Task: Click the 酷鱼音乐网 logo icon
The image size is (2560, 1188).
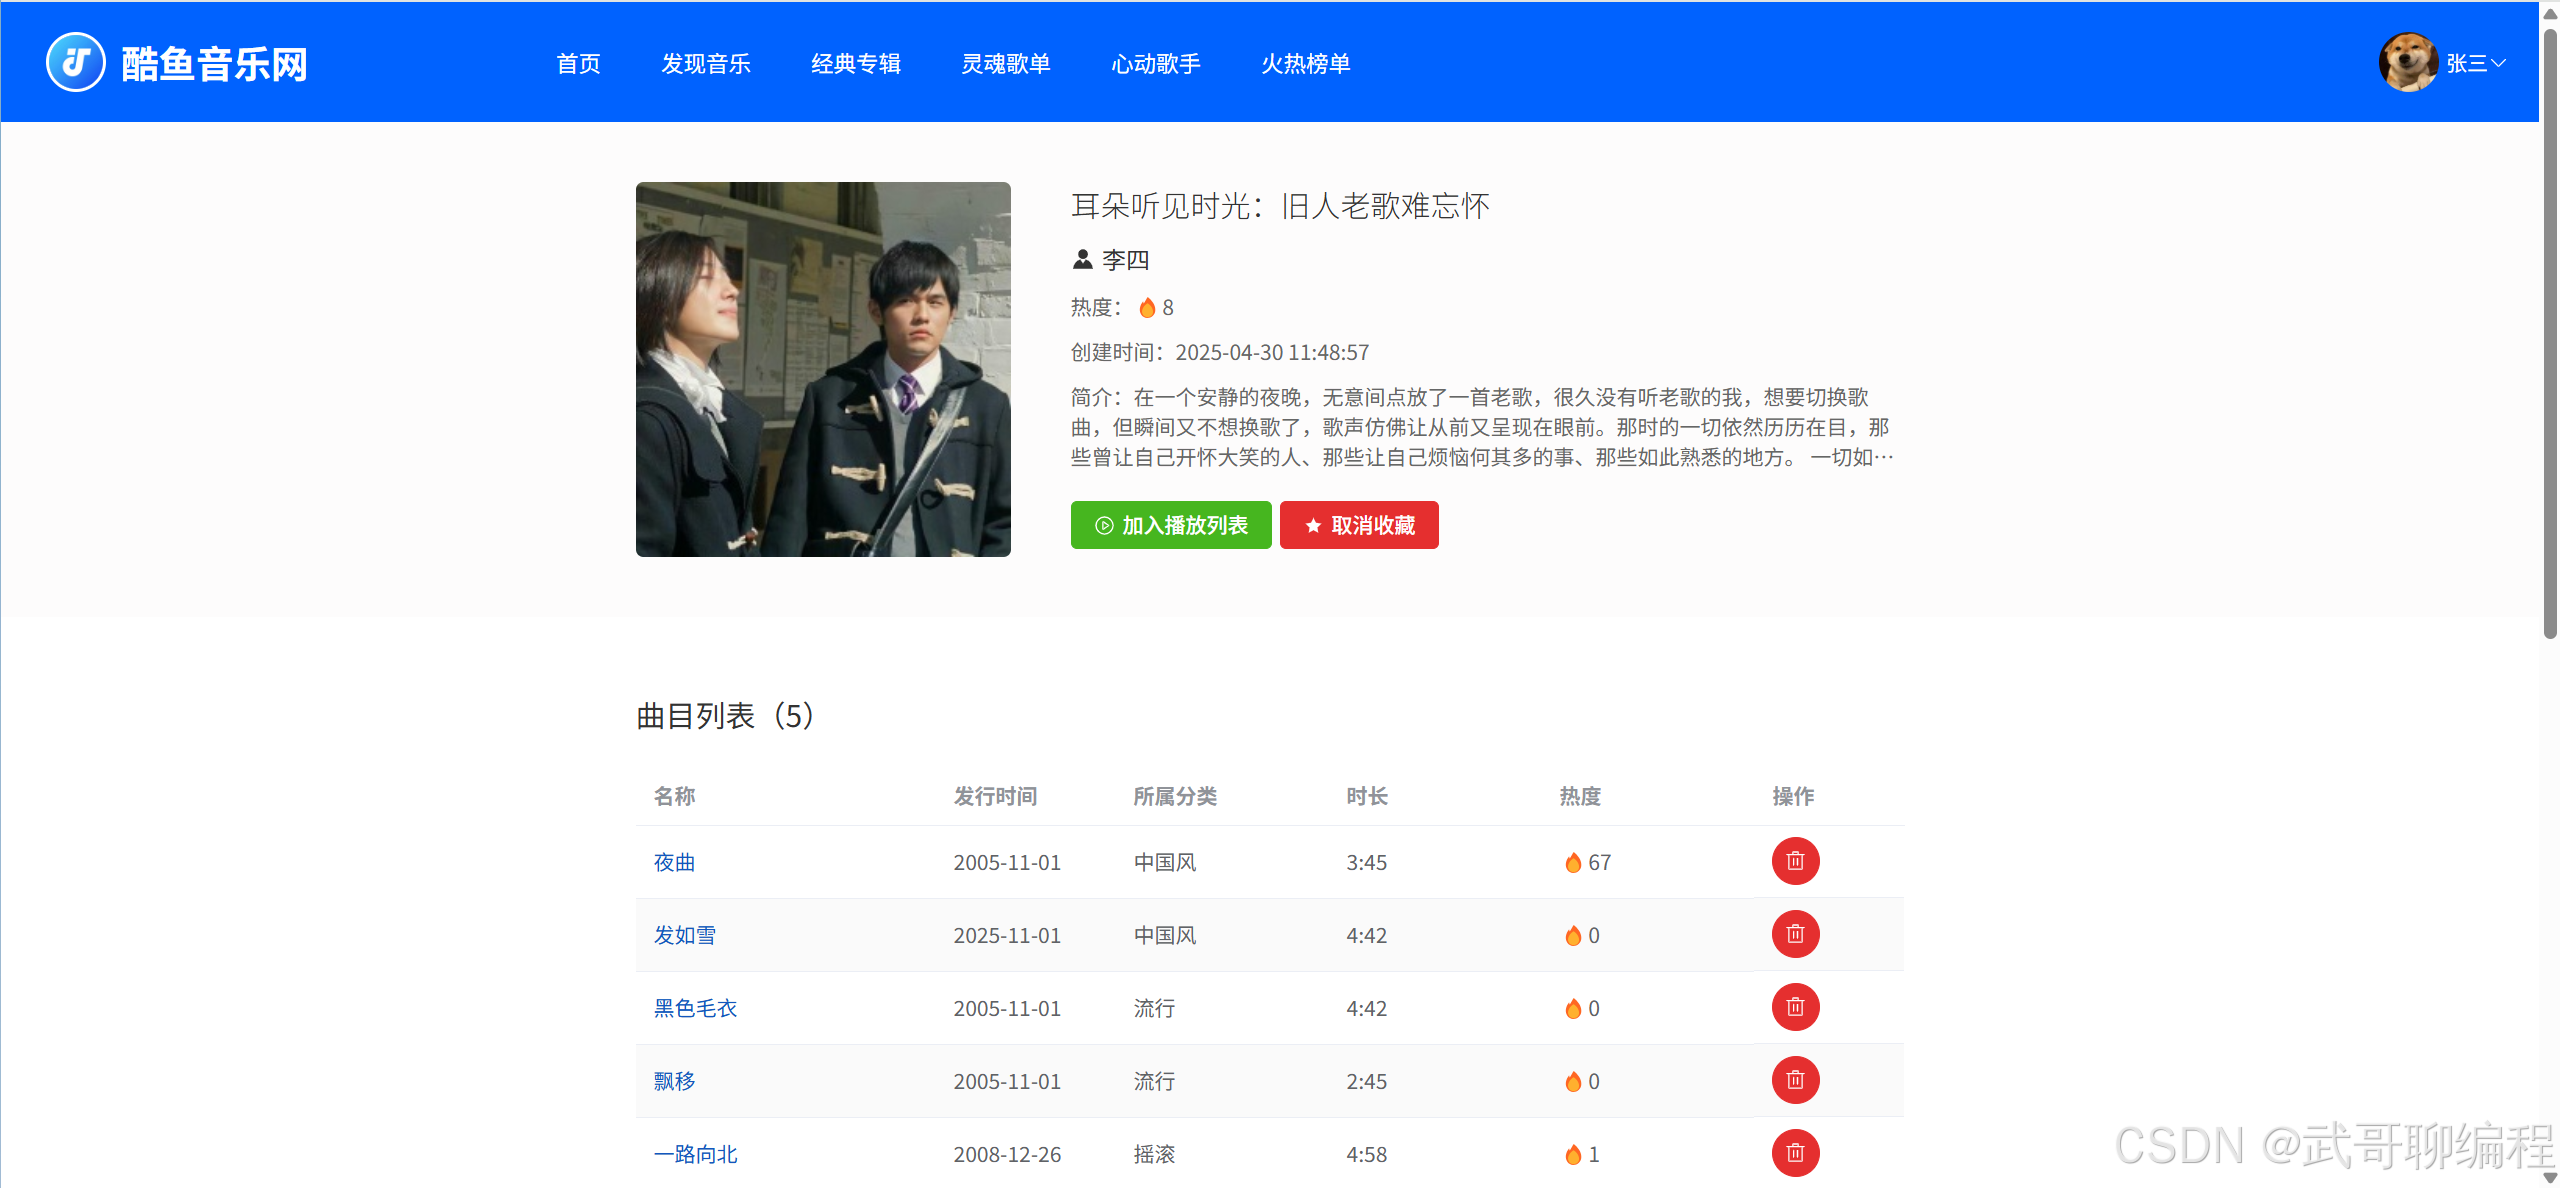Action: click(75, 62)
